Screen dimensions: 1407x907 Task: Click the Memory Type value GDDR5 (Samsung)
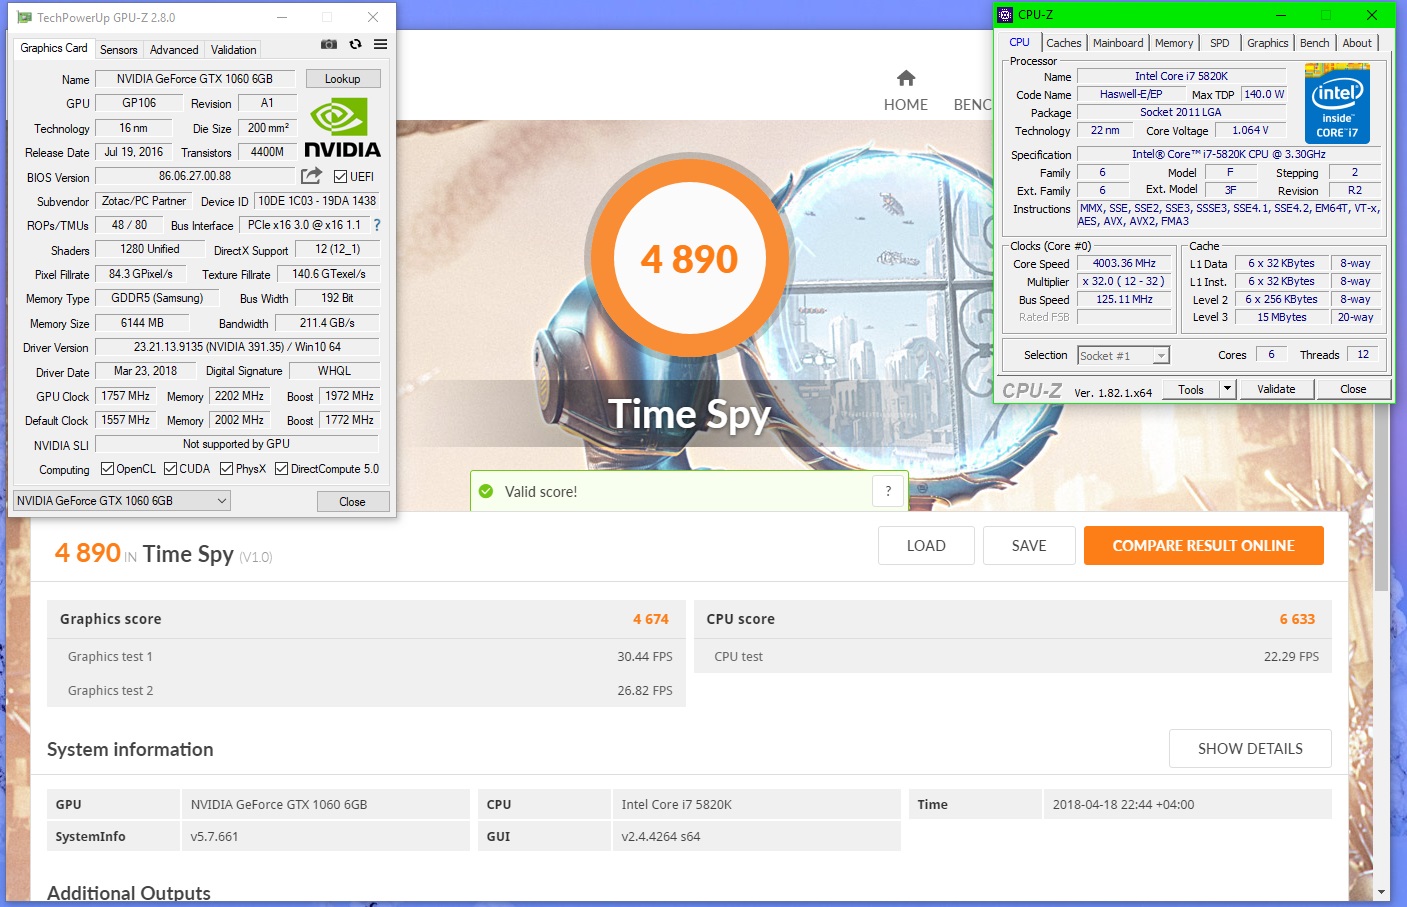[x=157, y=298]
